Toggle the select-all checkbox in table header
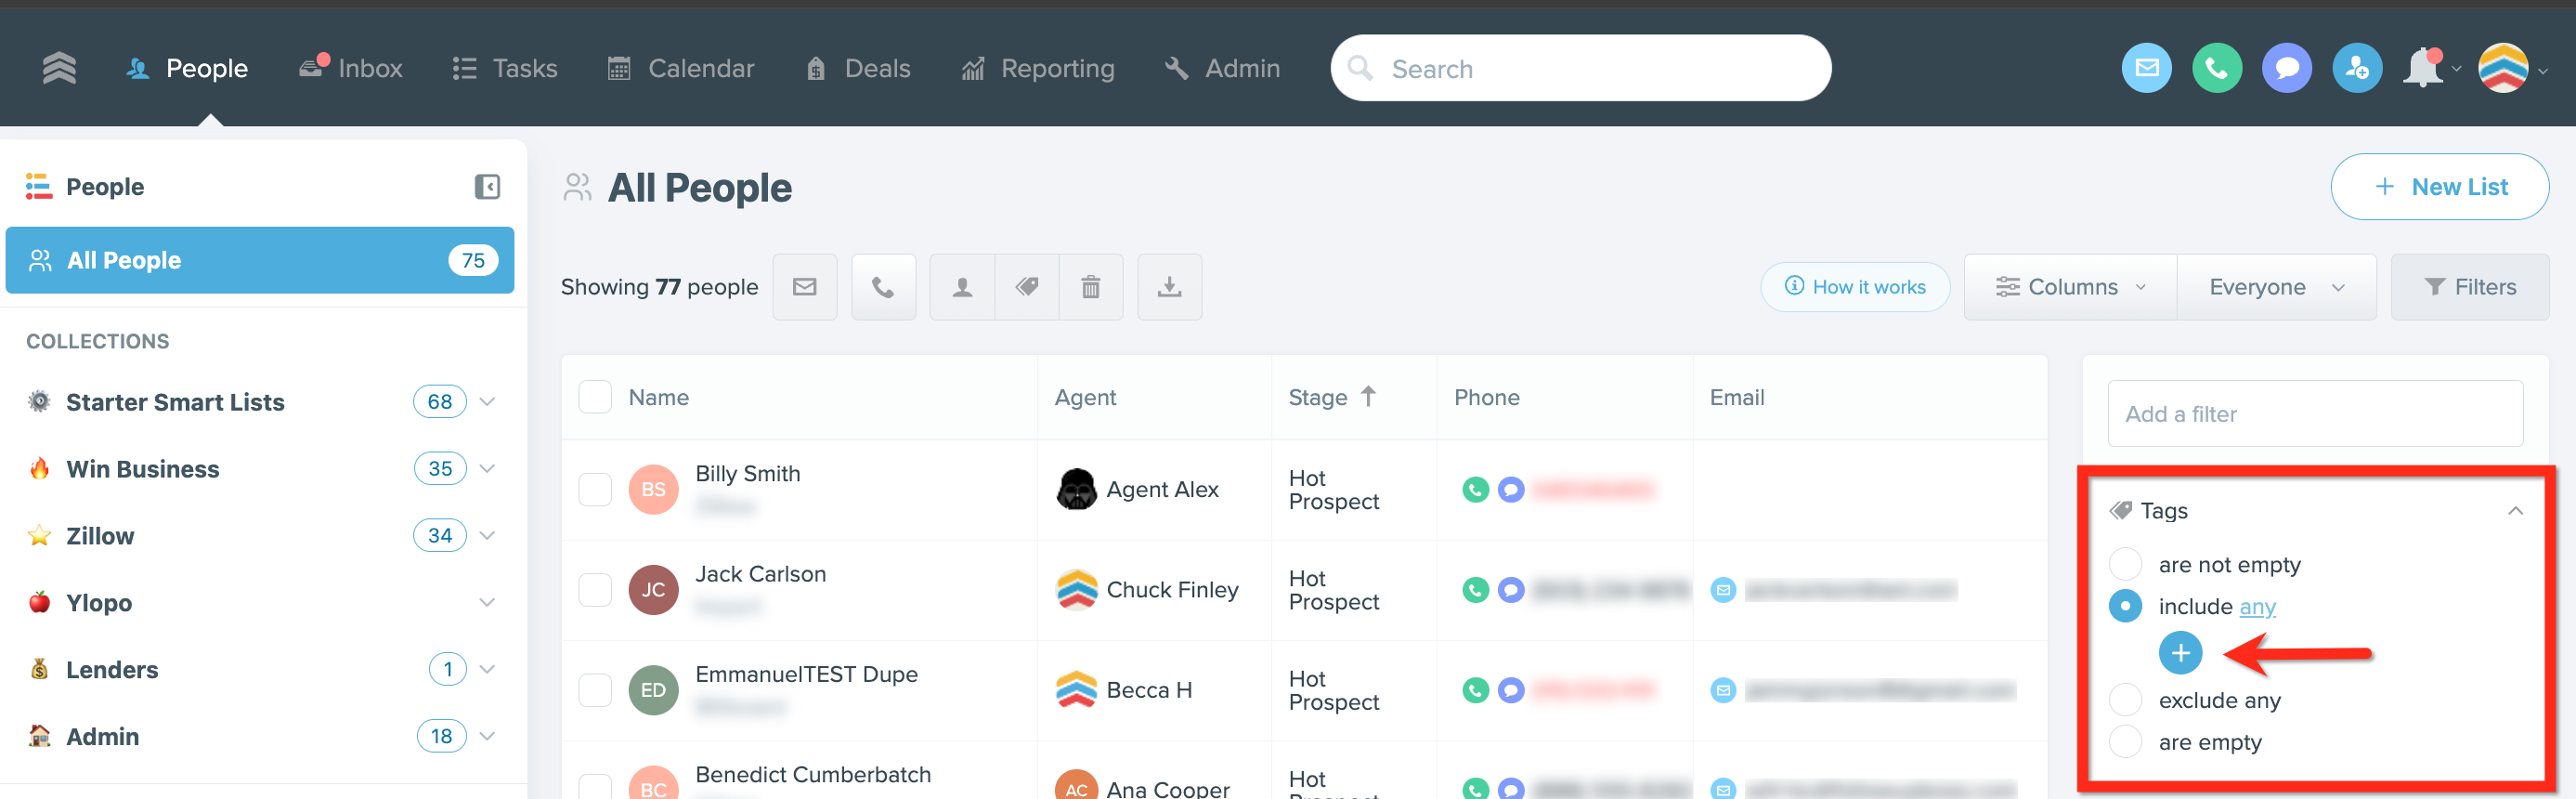The width and height of the screenshot is (2576, 799). [595, 397]
